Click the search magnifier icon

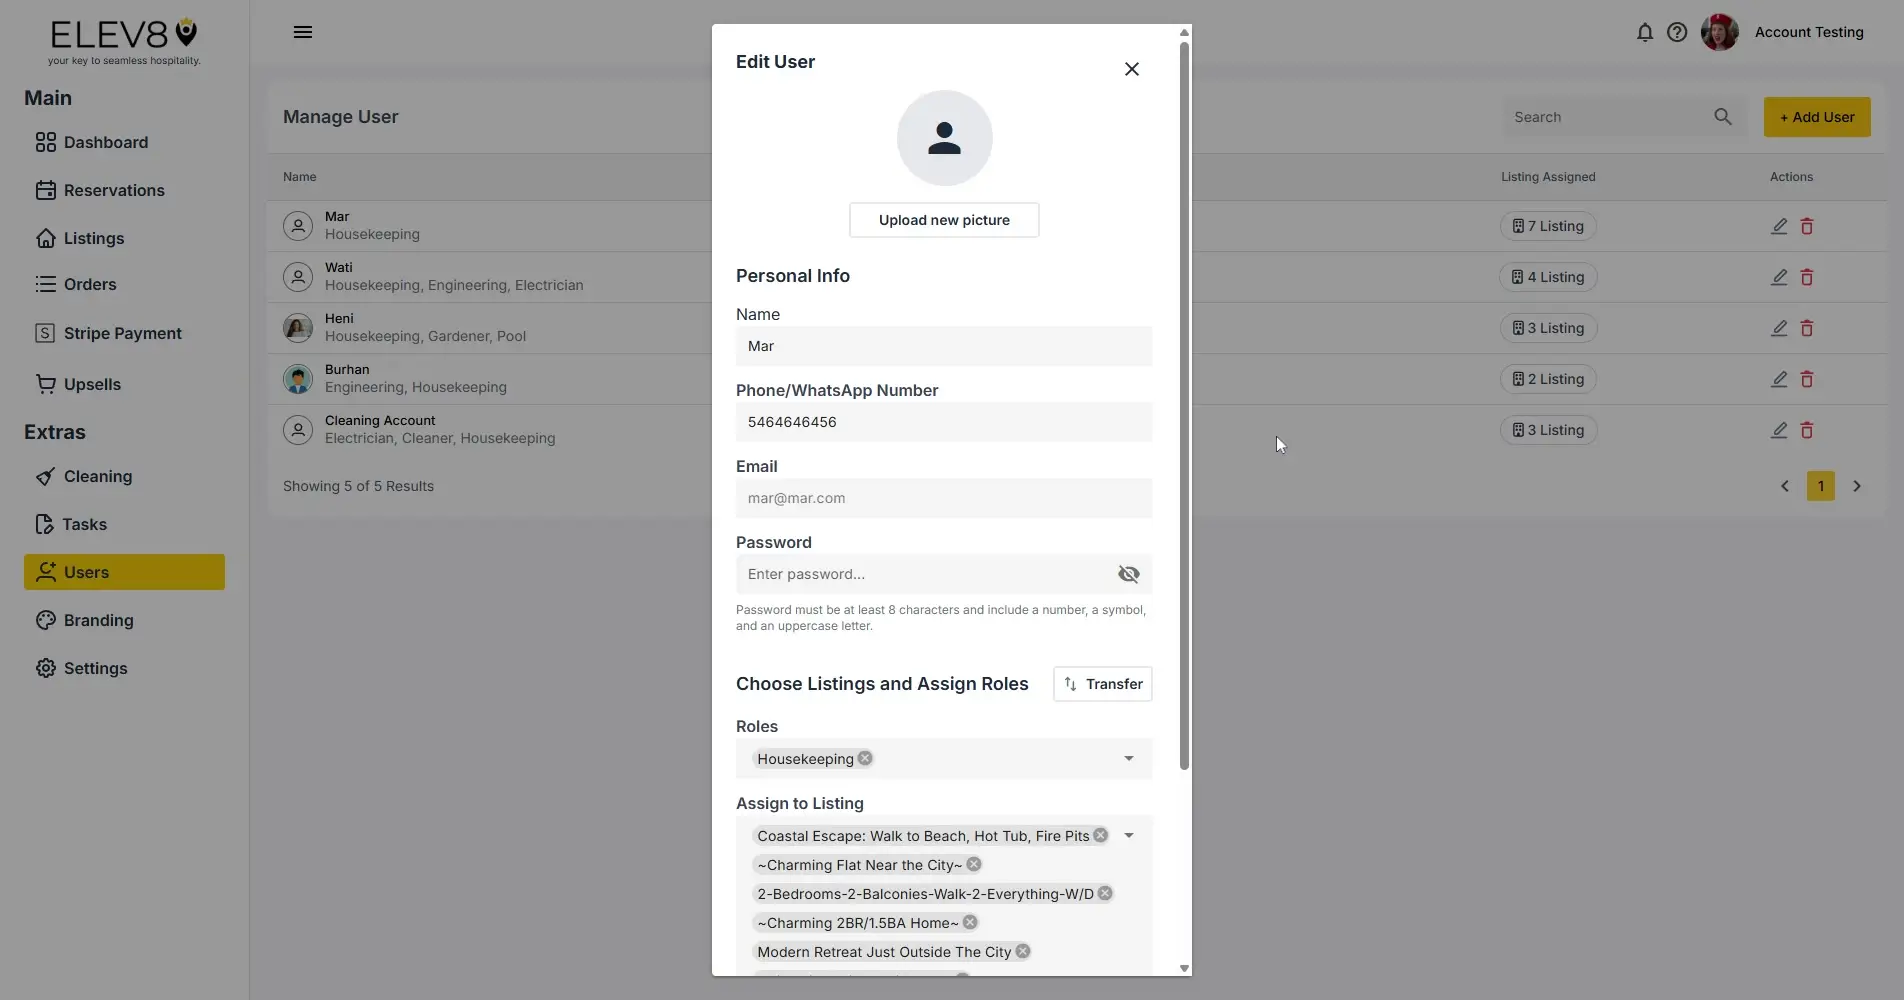point(1722,117)
